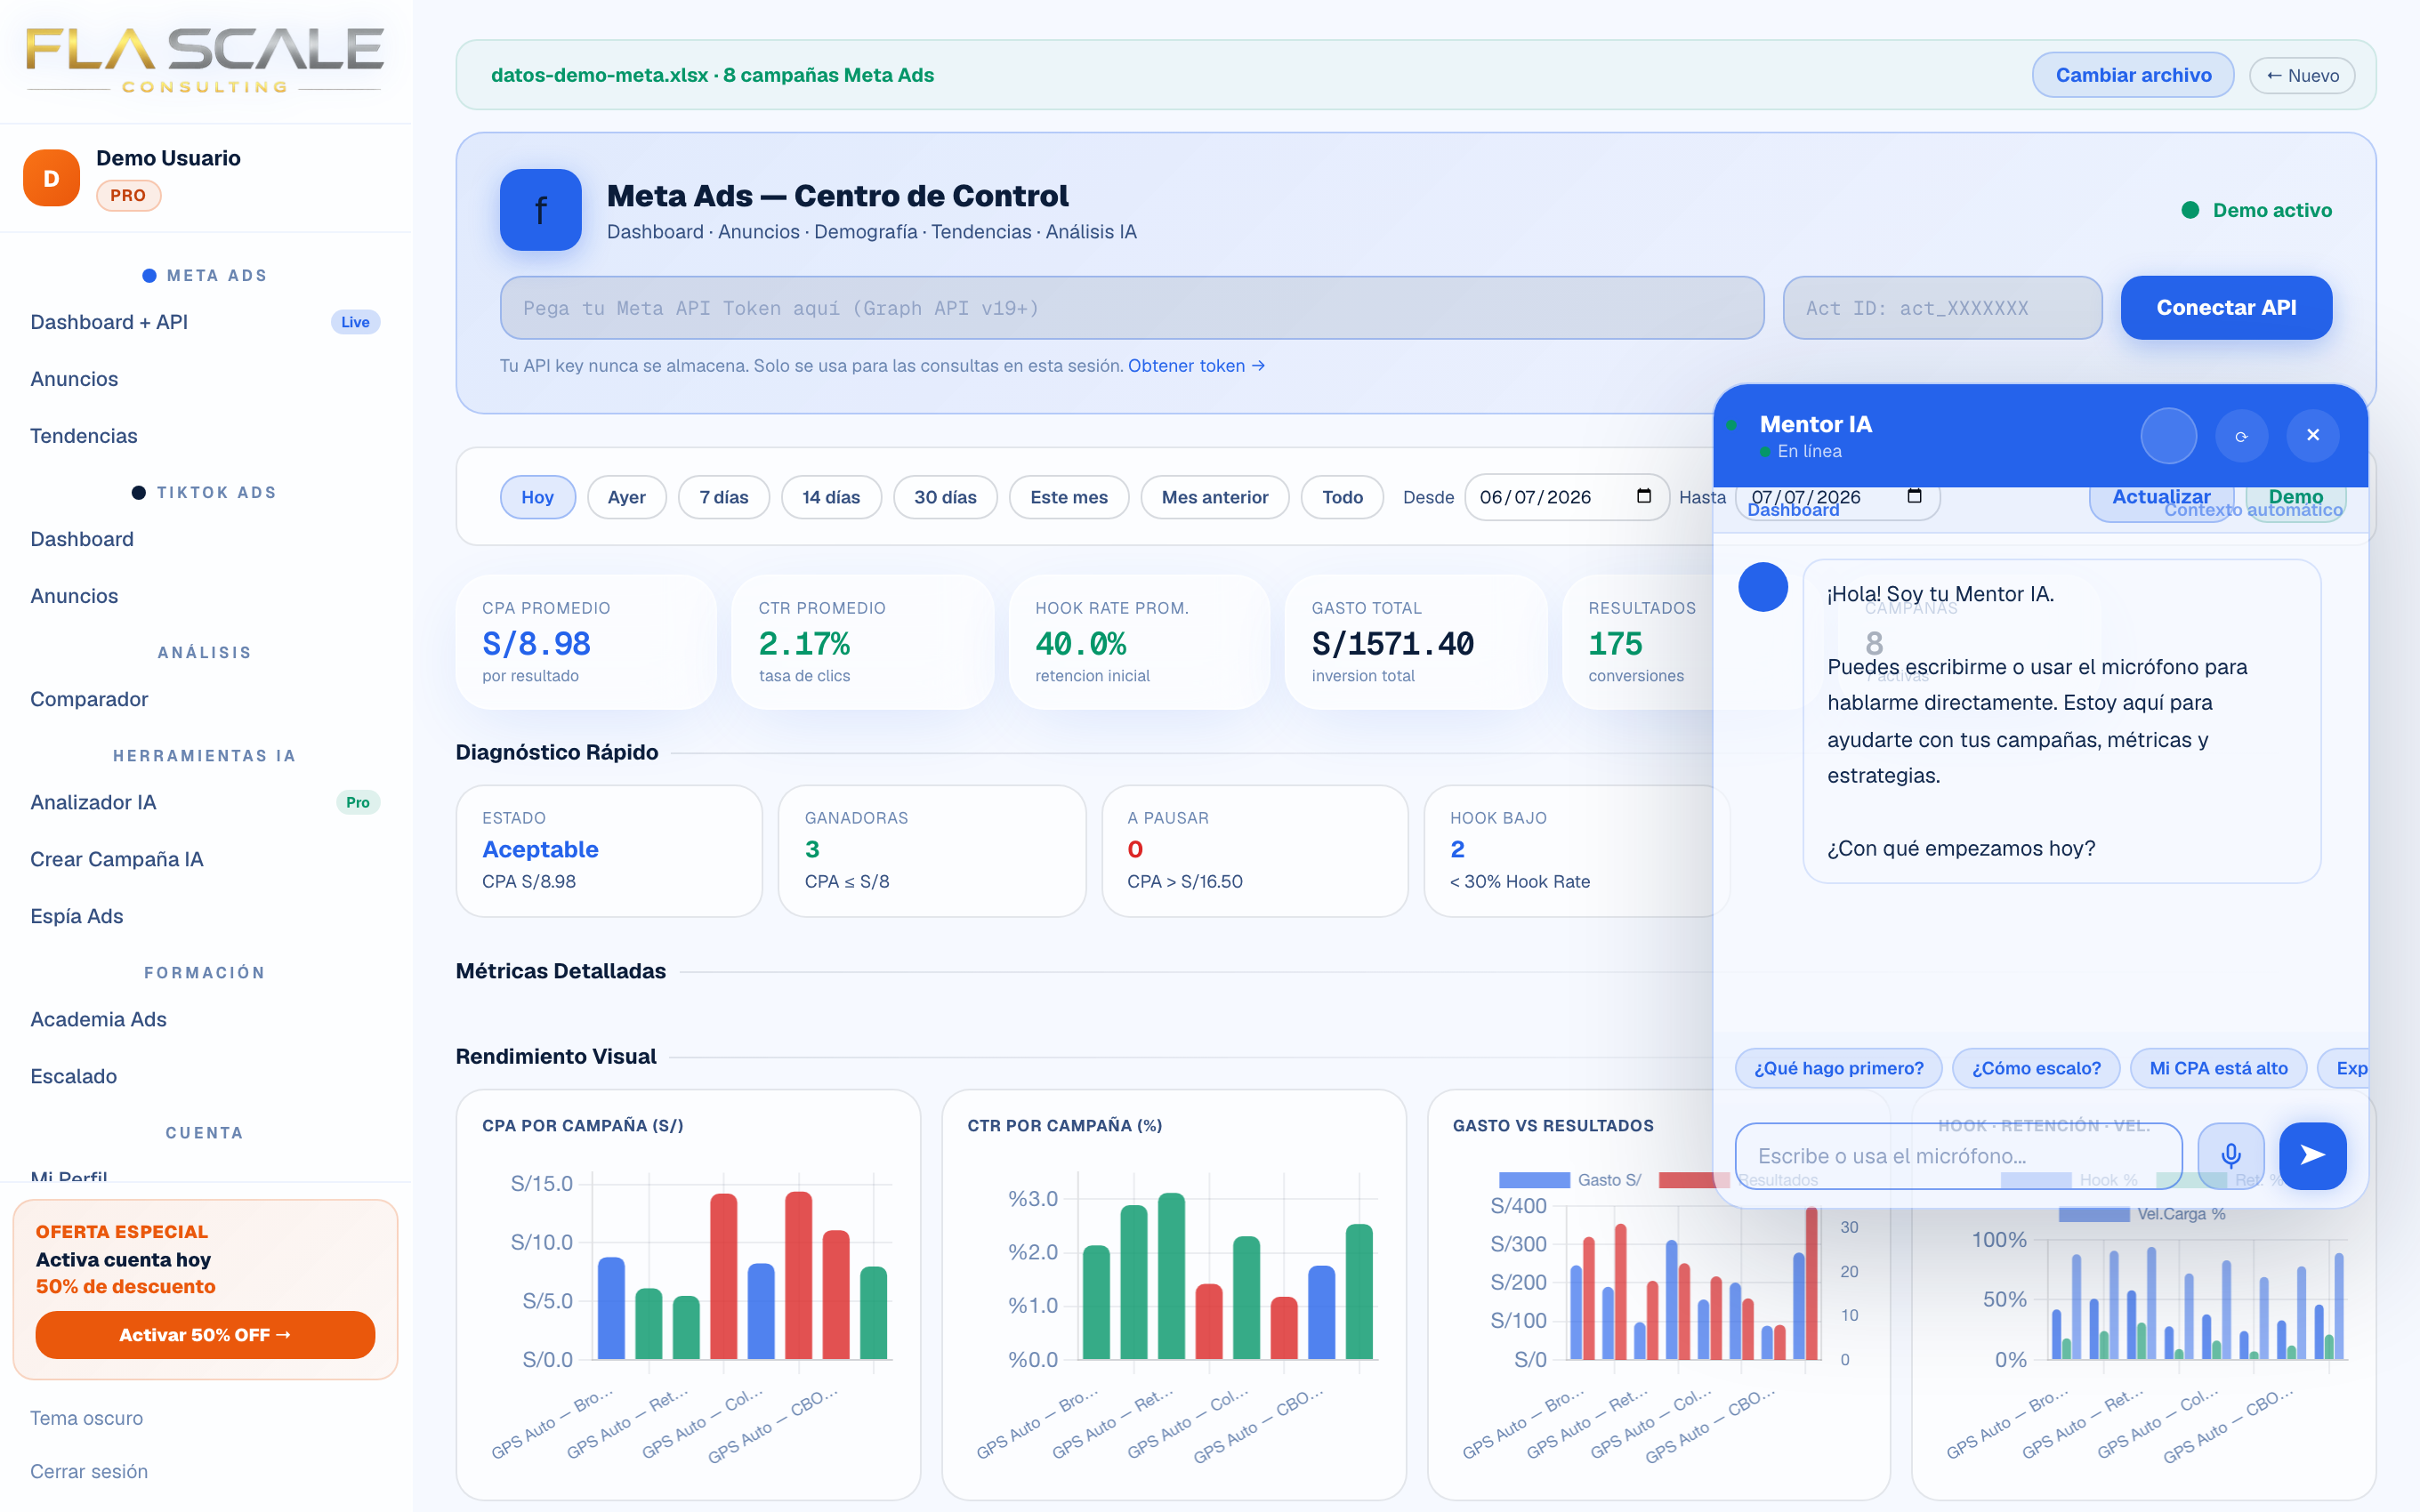This screenshot has width=2420, height=1512.
Task: Click the PRO badge under Demo Usuario
Action: coord(128,196)
